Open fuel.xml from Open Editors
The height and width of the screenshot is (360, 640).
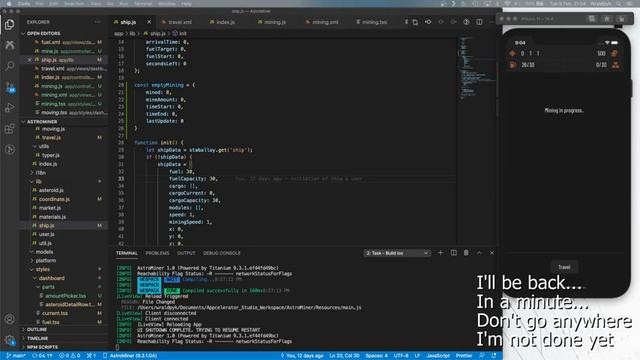[63, 42]
